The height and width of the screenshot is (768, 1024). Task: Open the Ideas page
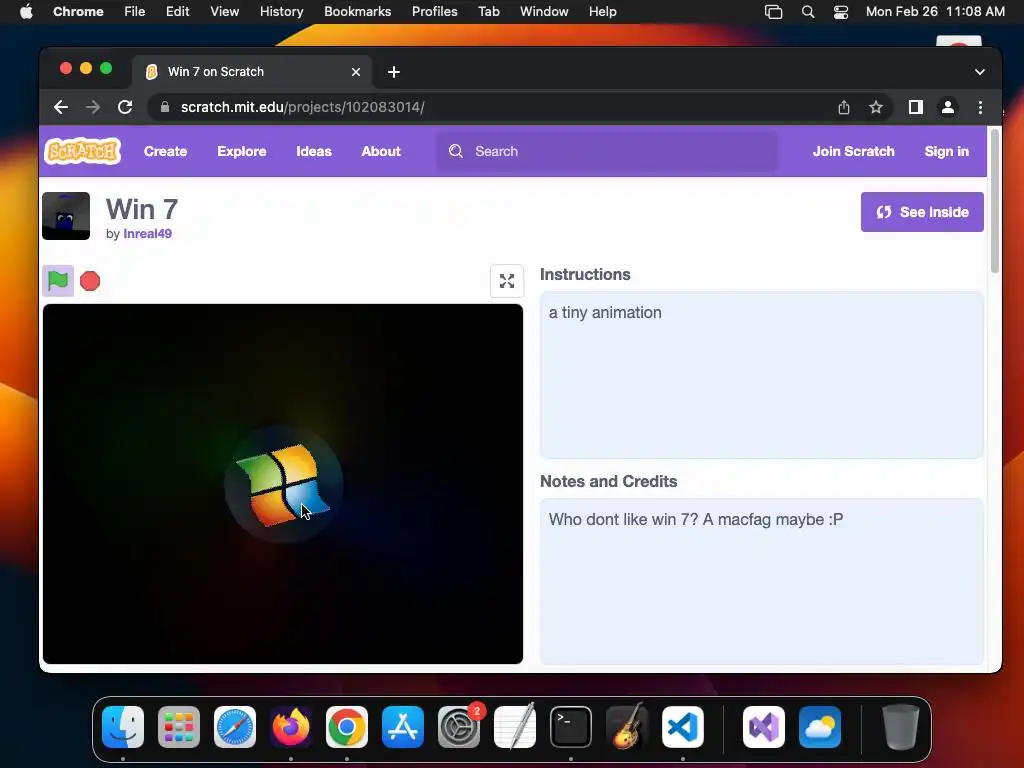coord(314,151)
